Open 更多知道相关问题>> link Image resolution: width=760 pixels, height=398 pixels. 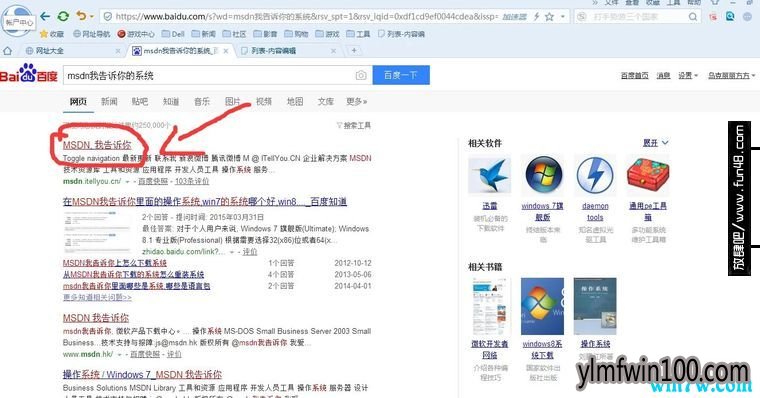point(97,297)
